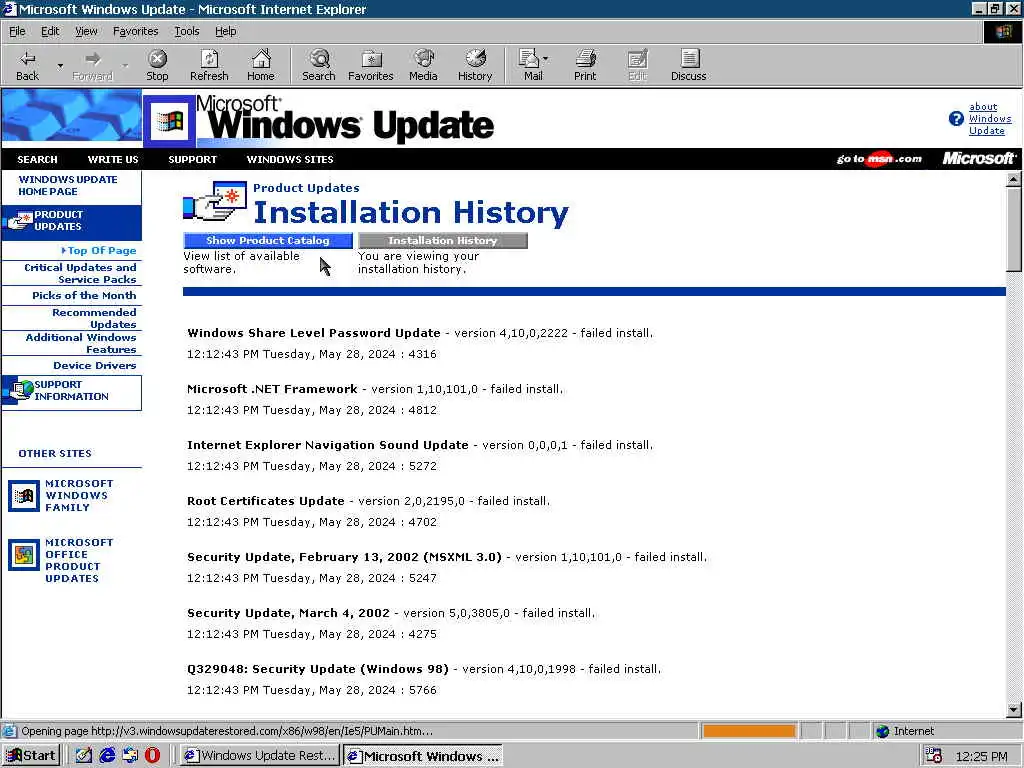Launch Opera from quick launch icon

pyautogui.click(x=152, y=756)
